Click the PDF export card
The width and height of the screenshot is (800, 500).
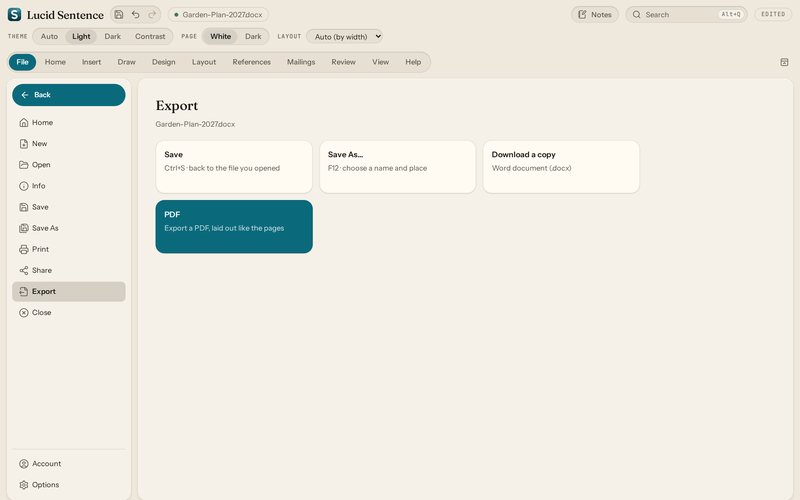234,227
